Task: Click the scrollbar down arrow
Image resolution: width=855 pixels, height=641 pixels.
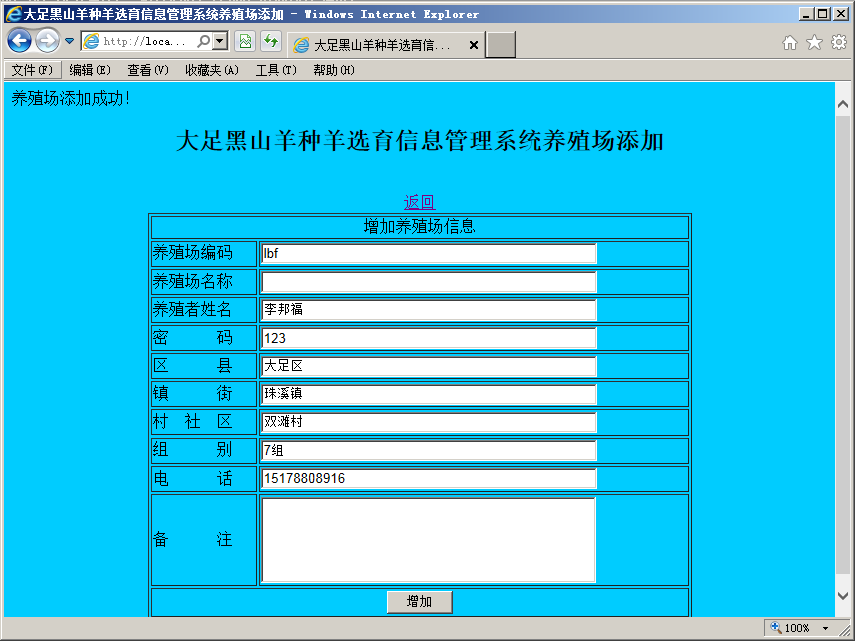Action: click(842, 595)
